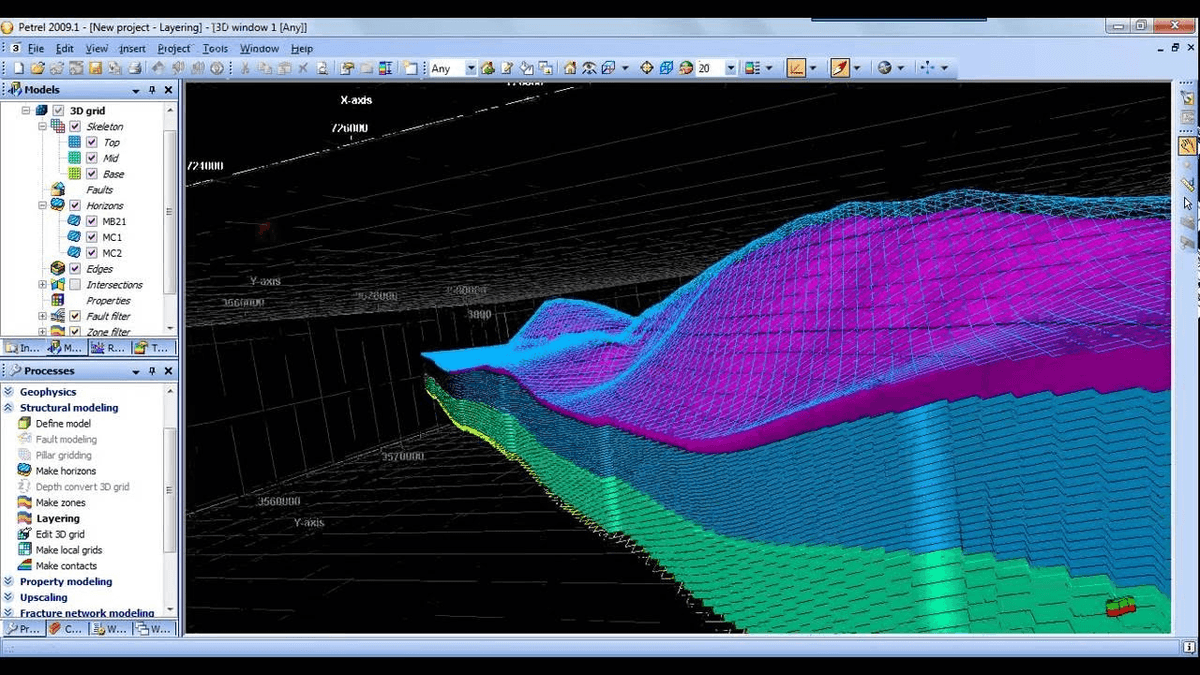Screen dimensions: 1200x675
Task: Toggle the Skeleton Top checkbox
Action: click(92, 143)
